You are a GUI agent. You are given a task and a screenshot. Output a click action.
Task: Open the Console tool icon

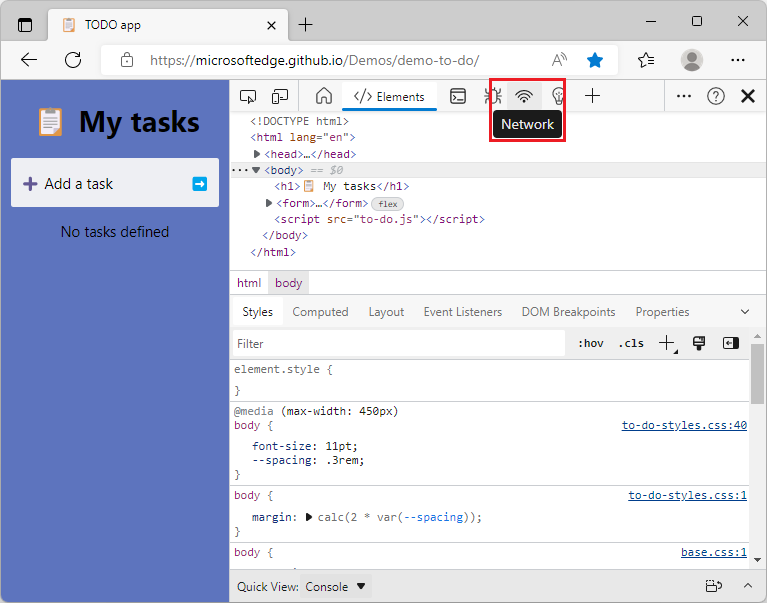click(458, 96)
